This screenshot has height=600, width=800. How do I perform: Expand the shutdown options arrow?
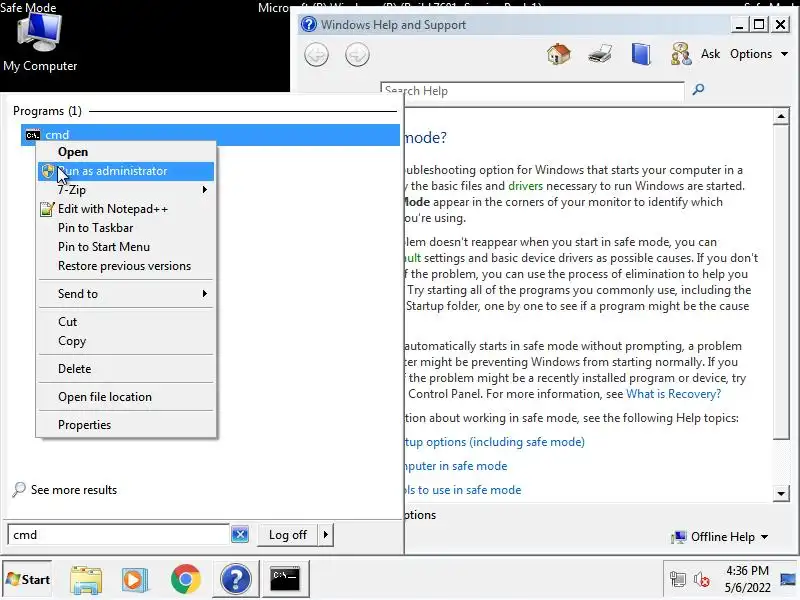(x=326, y=535)
